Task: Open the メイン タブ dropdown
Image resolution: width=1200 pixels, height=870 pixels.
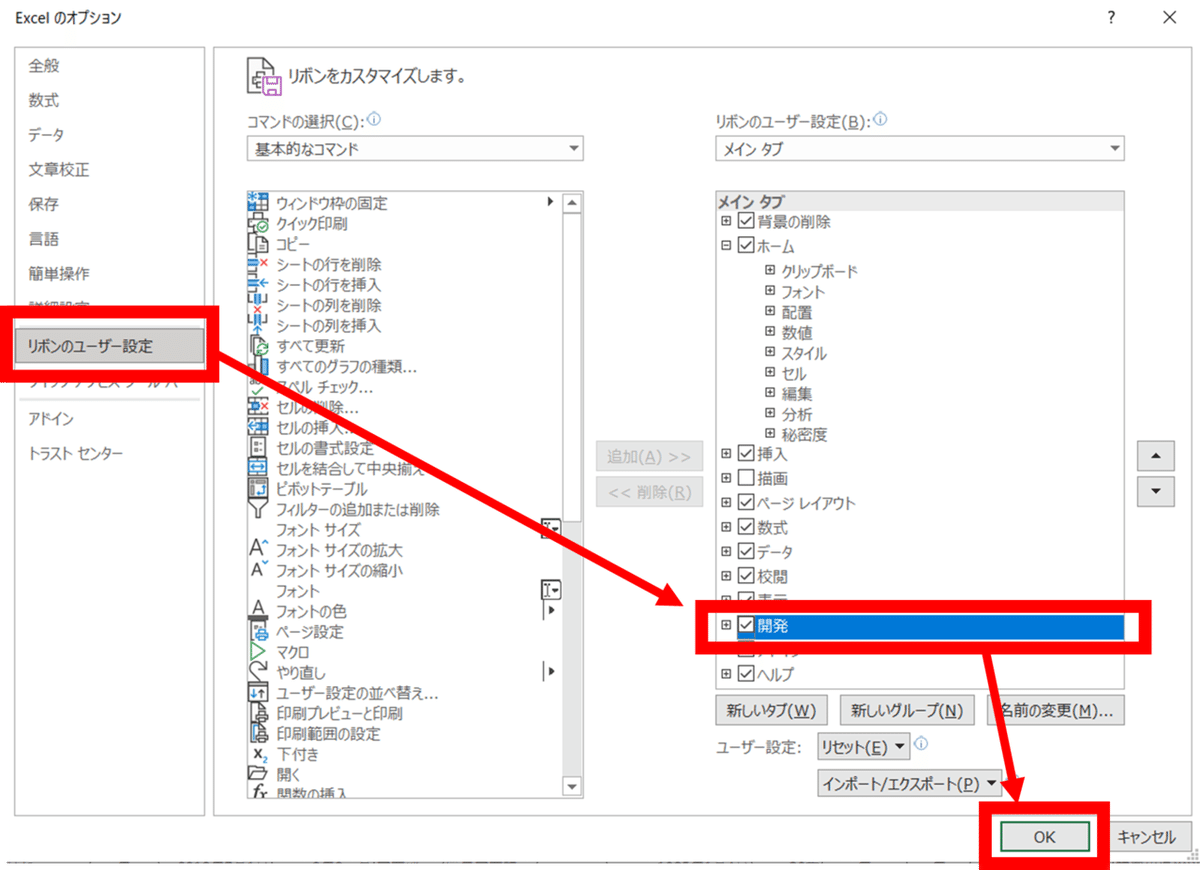Action: tap(919, 149)
